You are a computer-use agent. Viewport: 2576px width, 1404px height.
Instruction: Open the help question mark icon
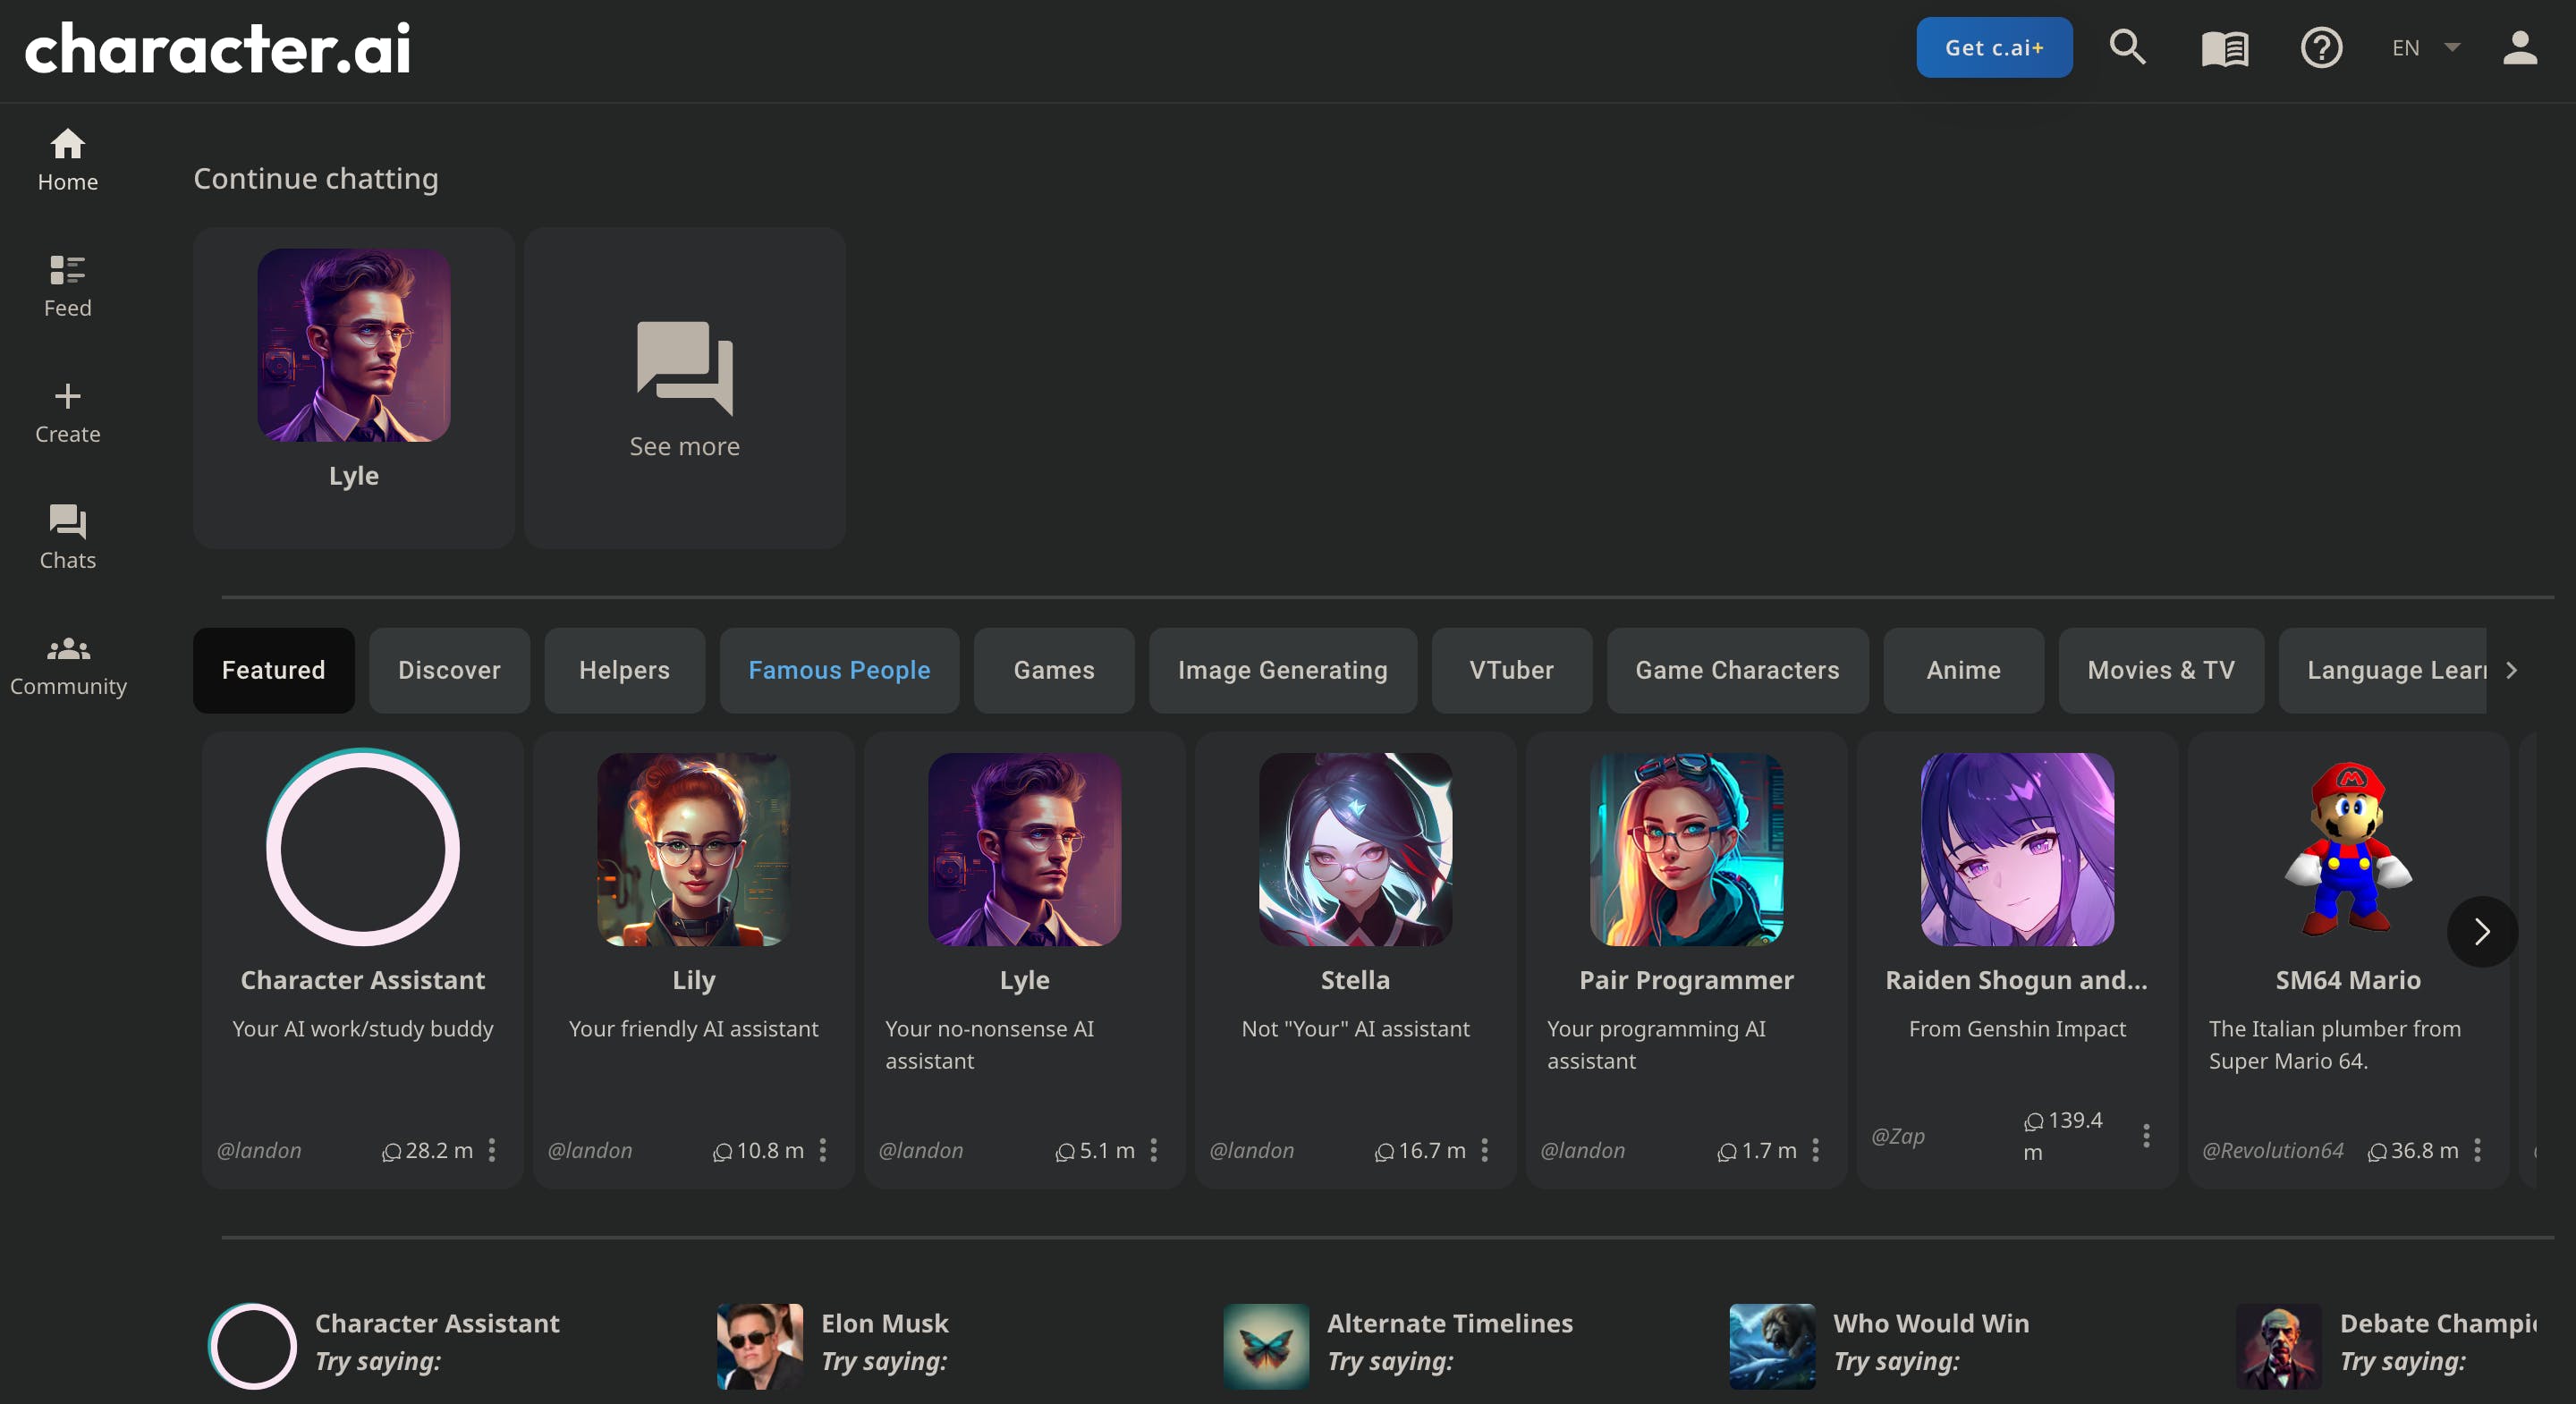click(x=2320, y=48)
